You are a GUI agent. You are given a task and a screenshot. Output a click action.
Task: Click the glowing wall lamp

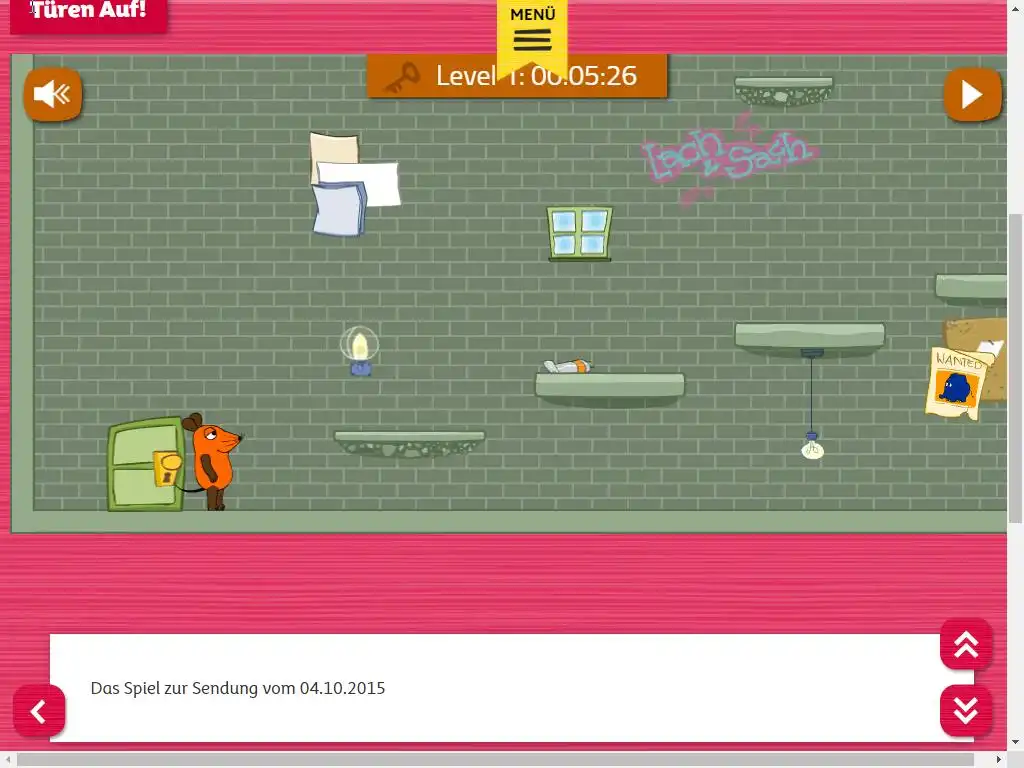click(359, 351)
